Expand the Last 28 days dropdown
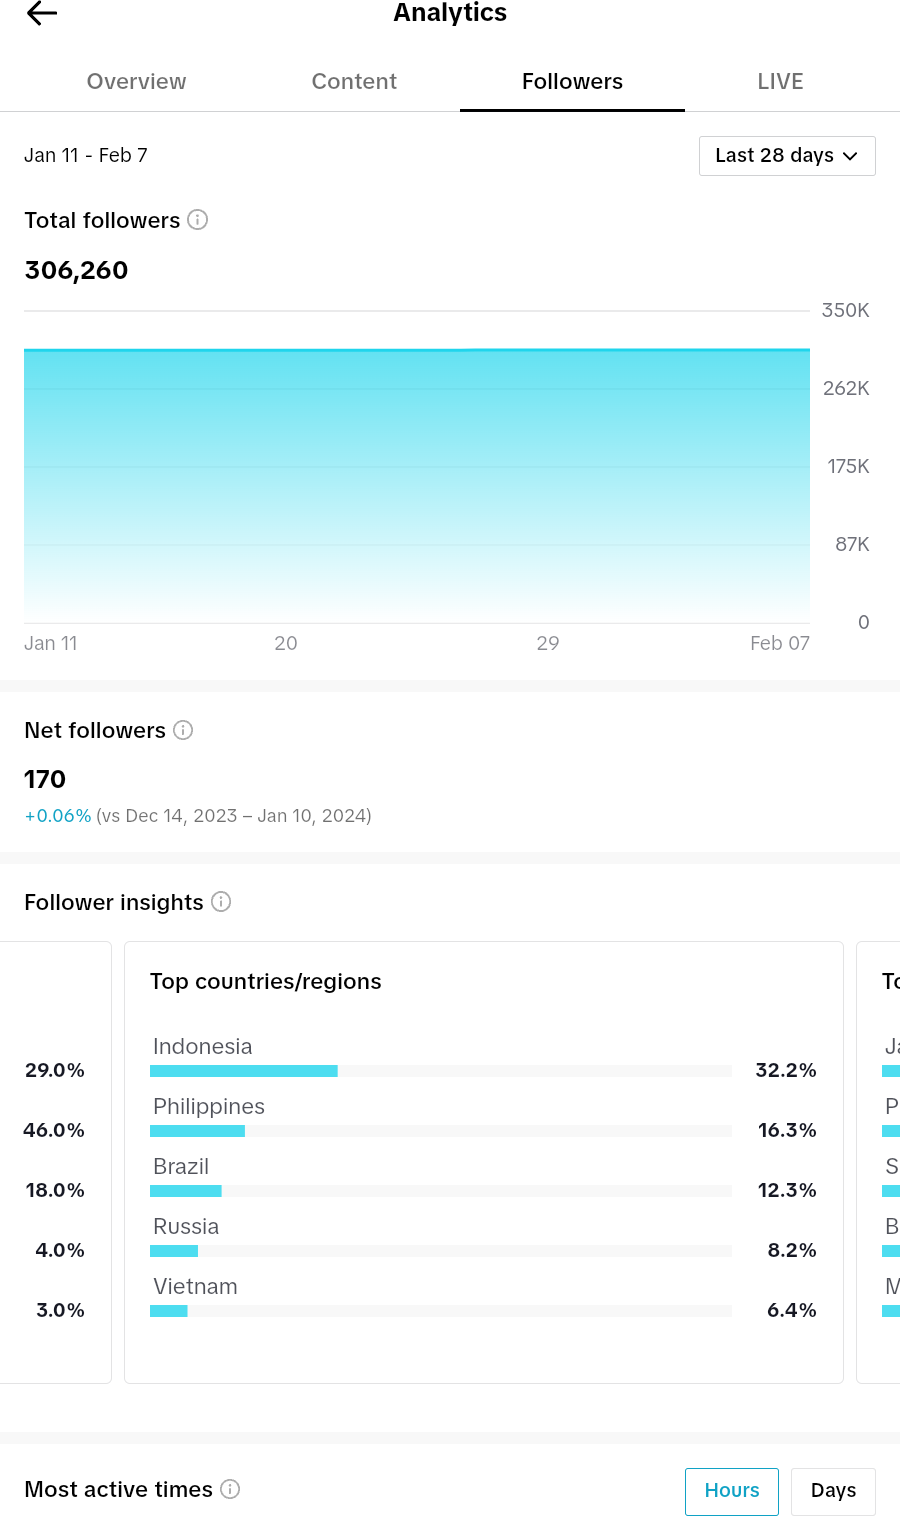This screenshot has height=1538, width=900. click(787, 156)
